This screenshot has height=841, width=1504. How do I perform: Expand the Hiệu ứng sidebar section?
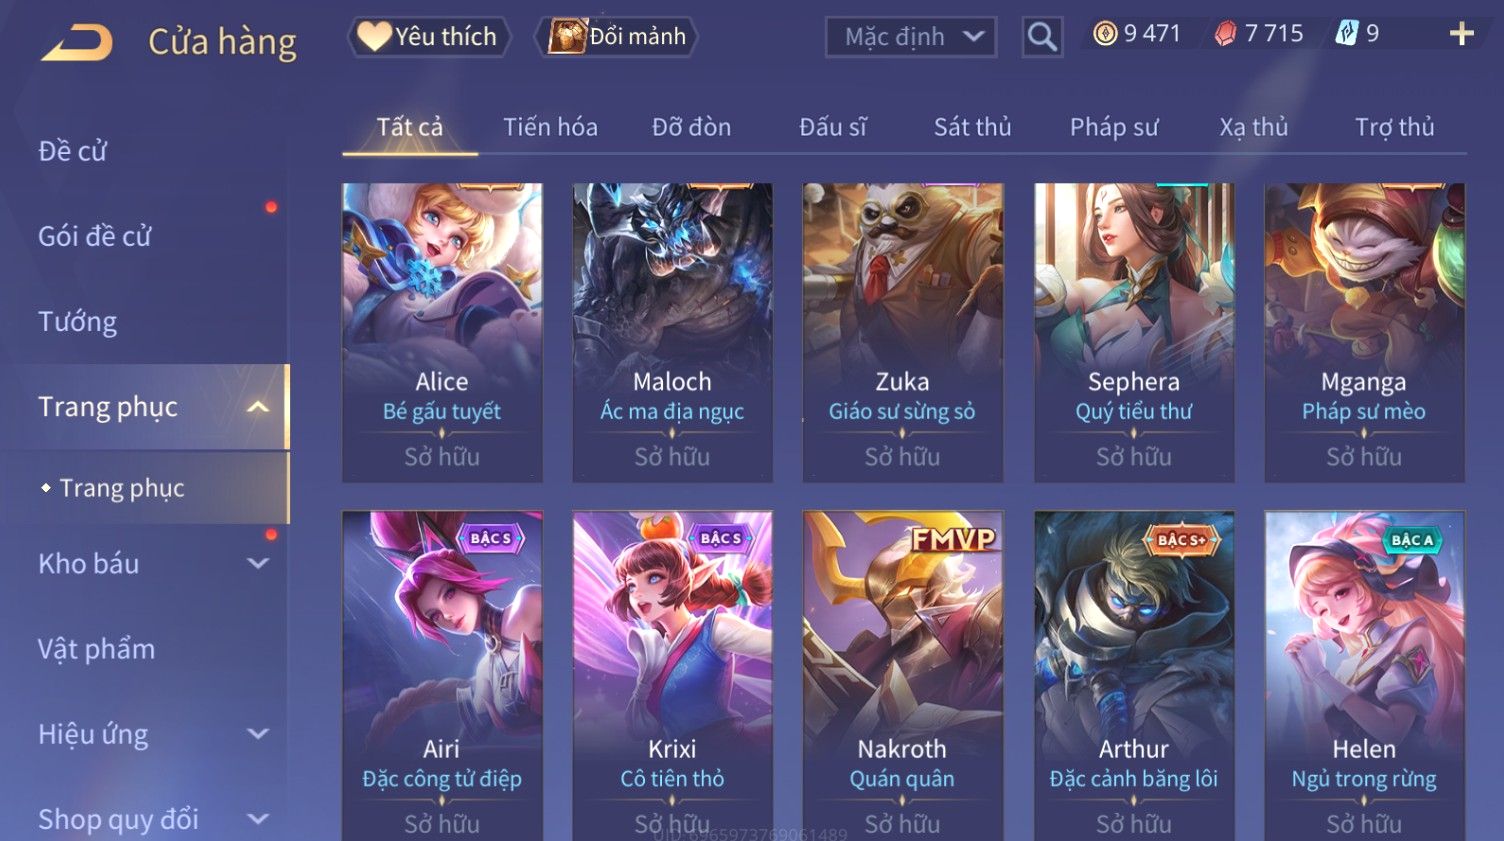coord(258,734)
